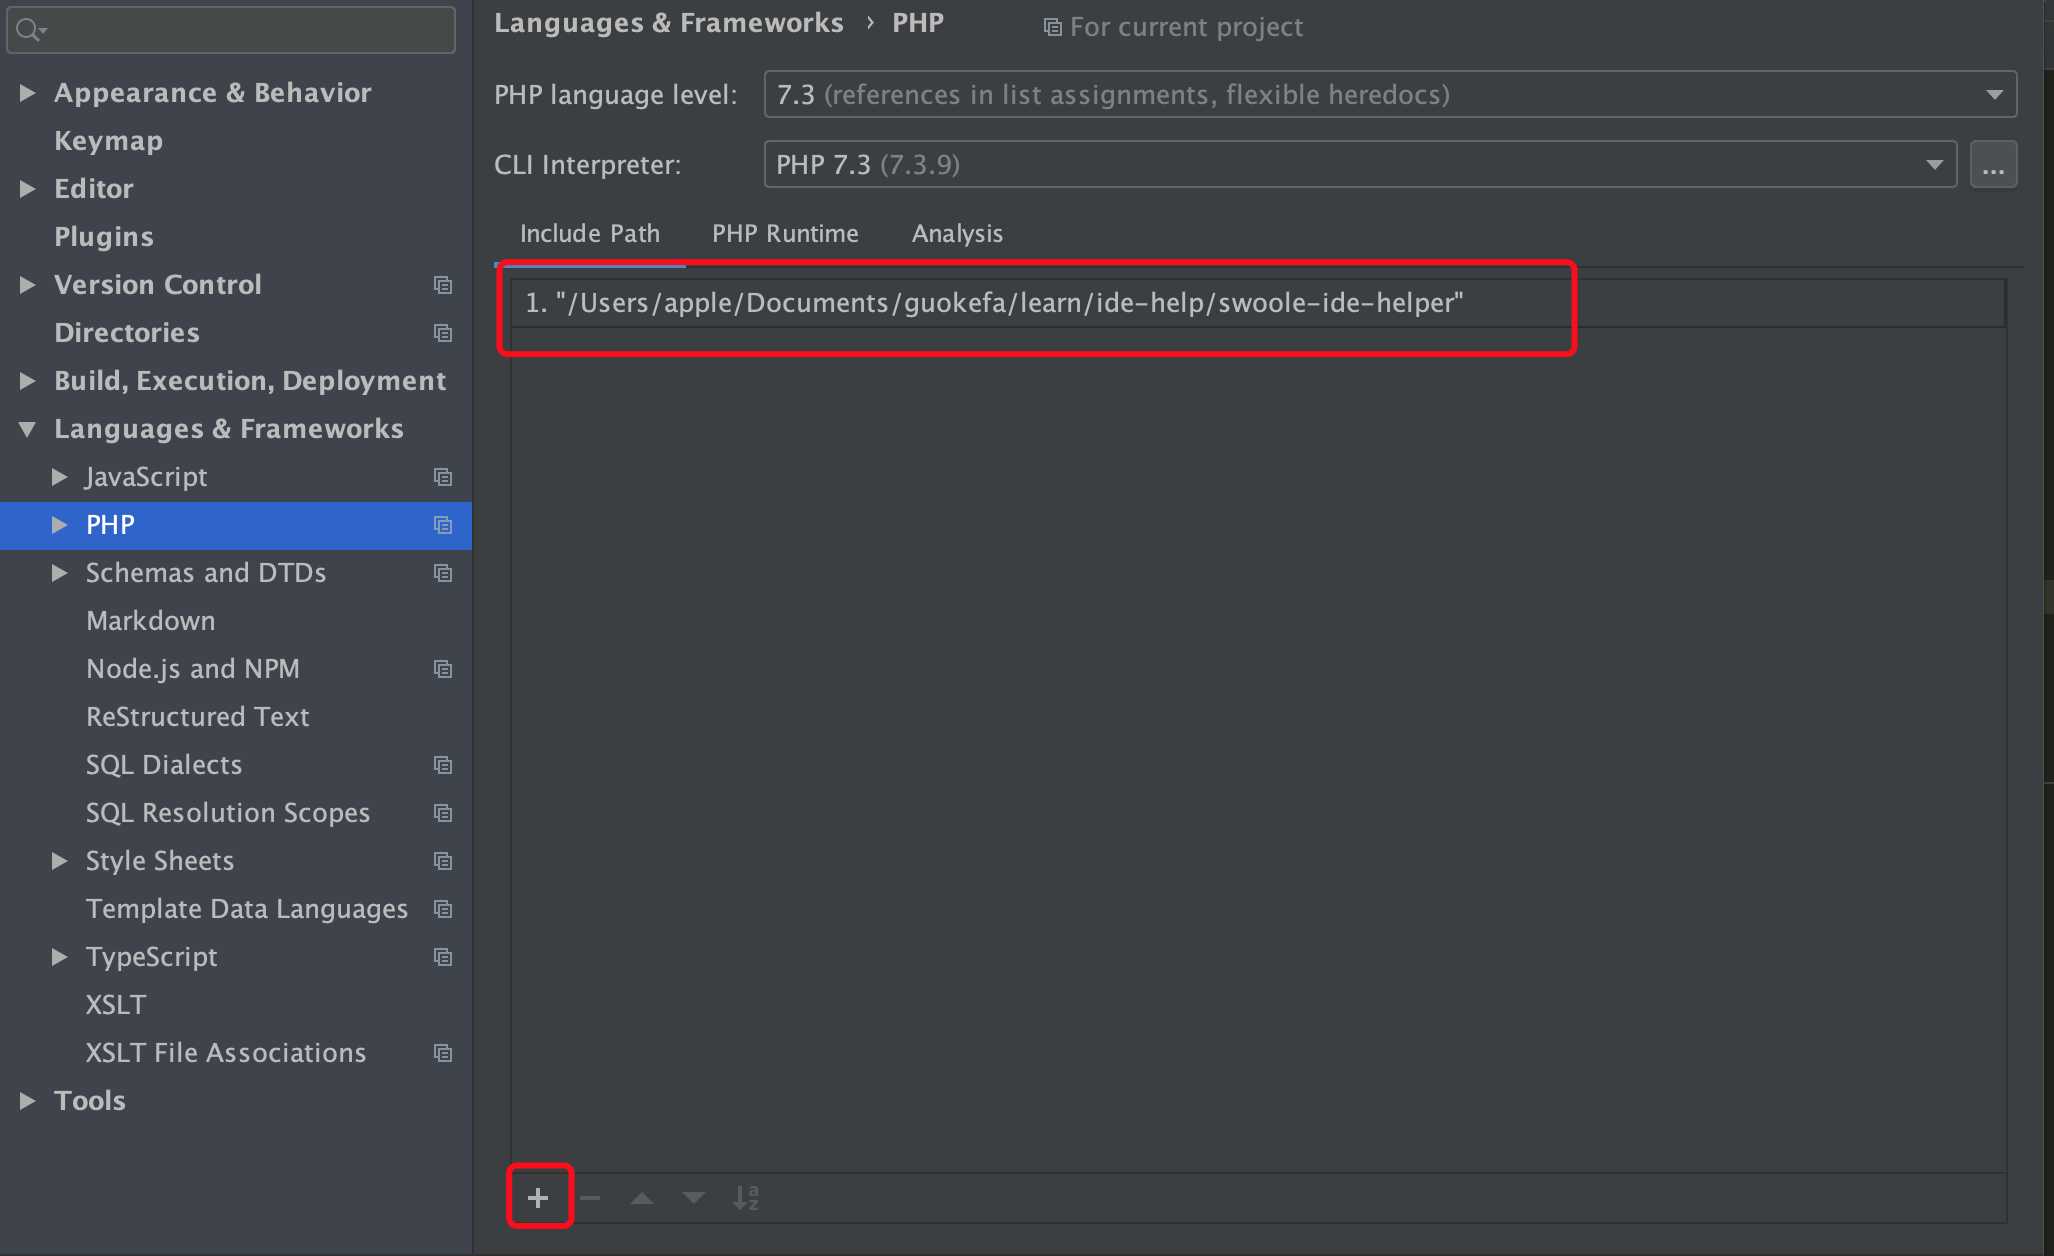Click project-level icon beside SQL Dialects
This screenshot has width=2054, height=1256.
[443, 765]
